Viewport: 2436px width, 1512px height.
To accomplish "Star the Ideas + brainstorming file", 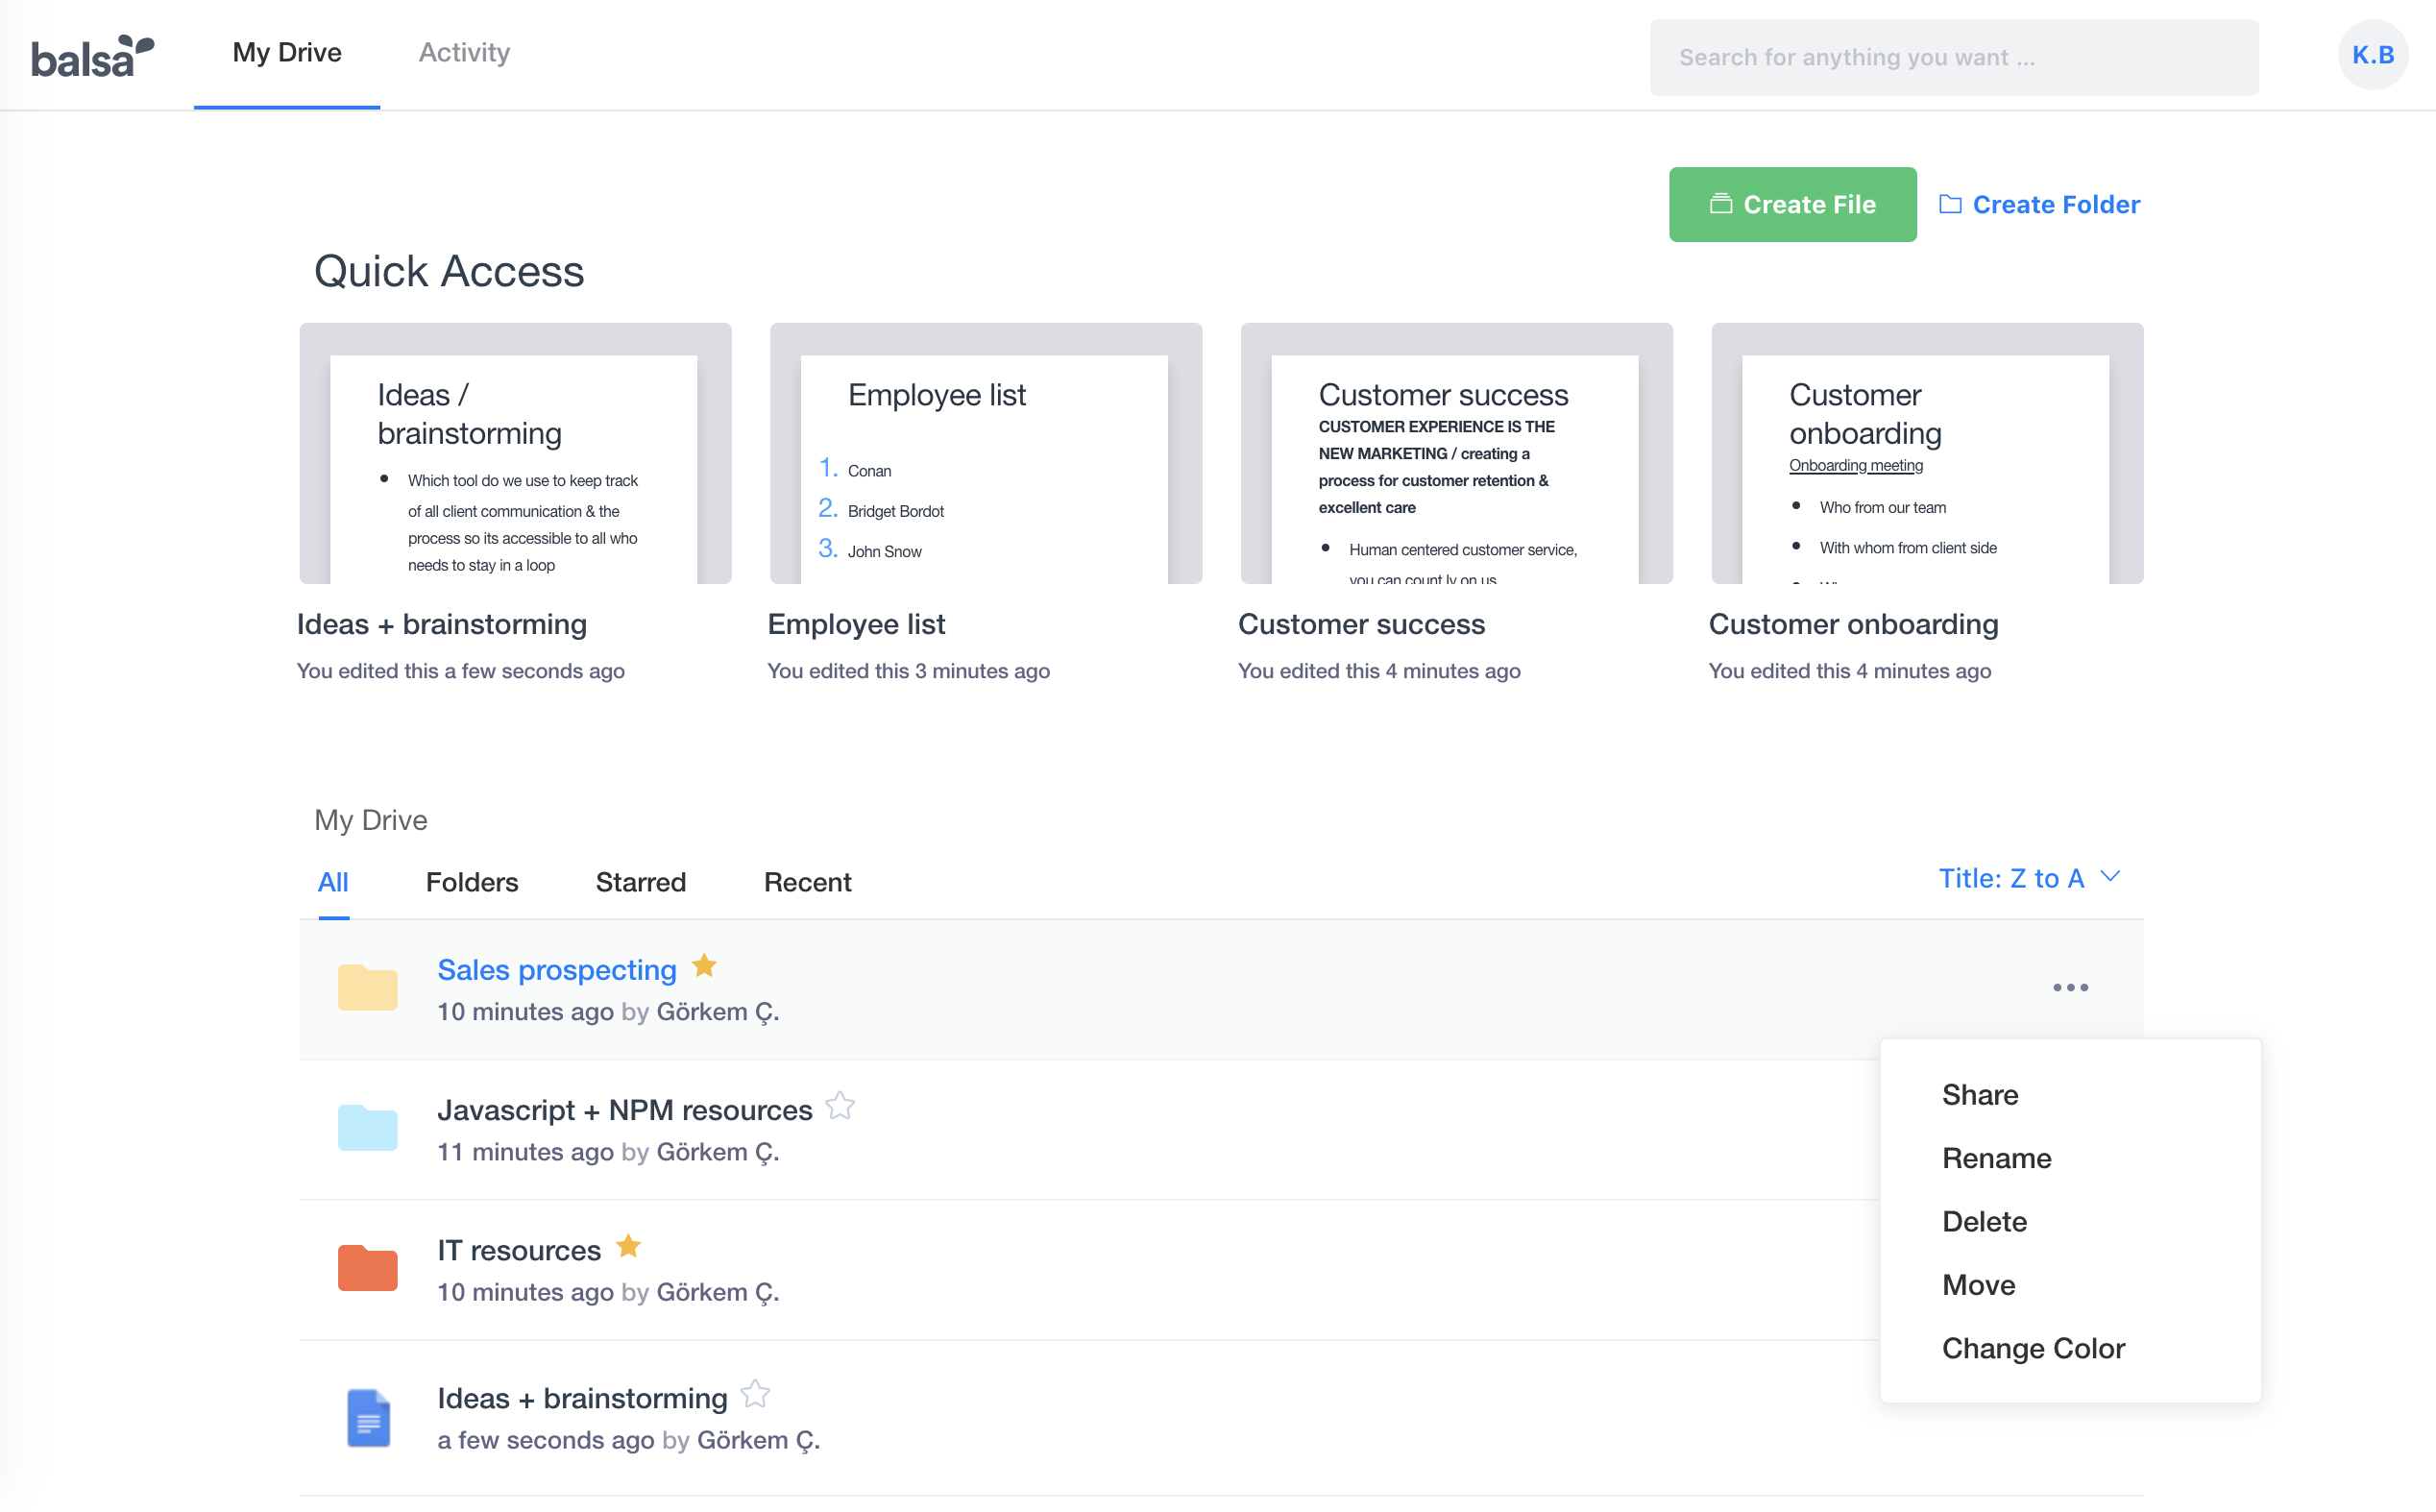I will [755, 1394].
